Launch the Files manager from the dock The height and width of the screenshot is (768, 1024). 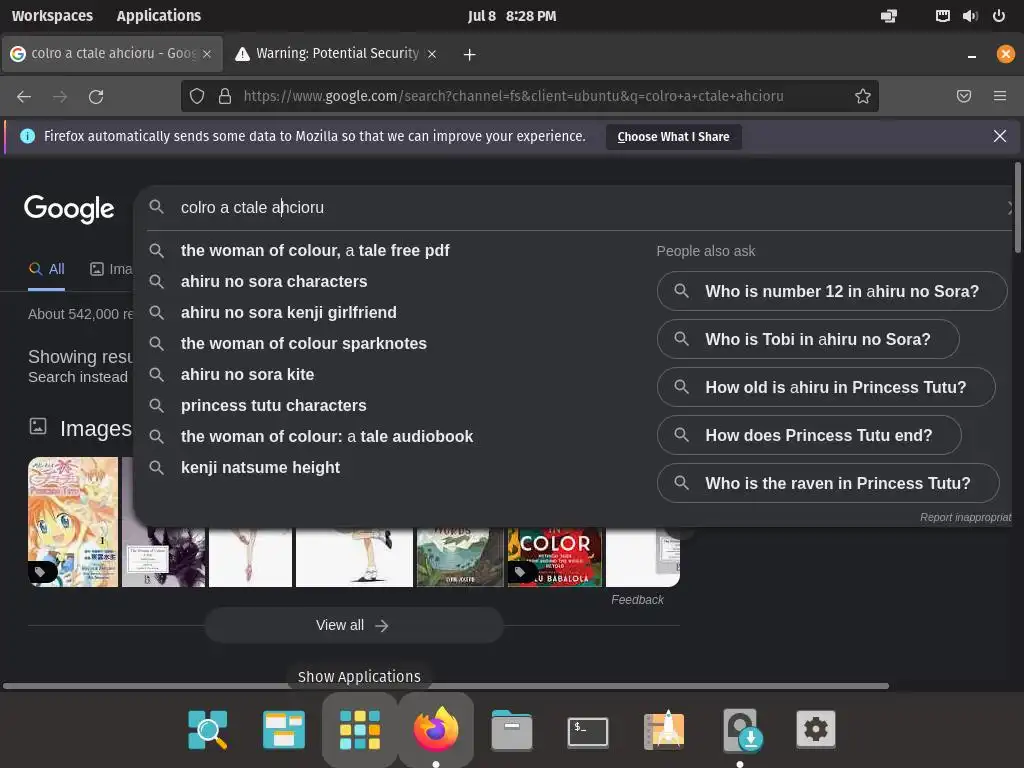coord(512,729)
